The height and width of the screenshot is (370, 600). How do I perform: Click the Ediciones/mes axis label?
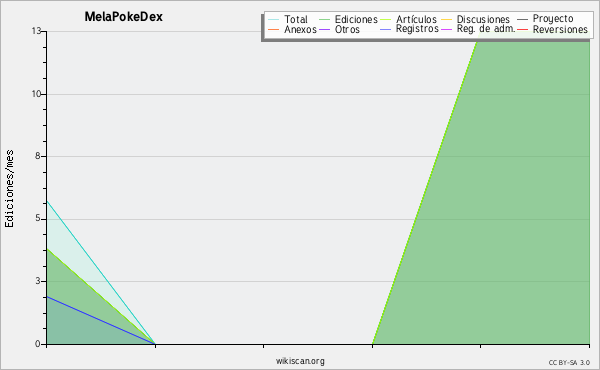tap(9, 189)
